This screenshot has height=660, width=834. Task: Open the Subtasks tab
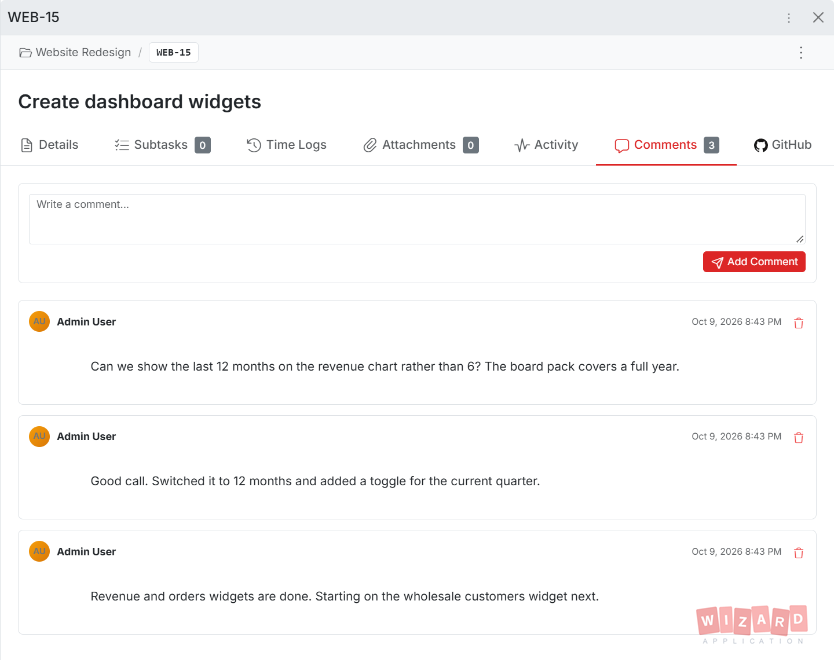point(163,145)
